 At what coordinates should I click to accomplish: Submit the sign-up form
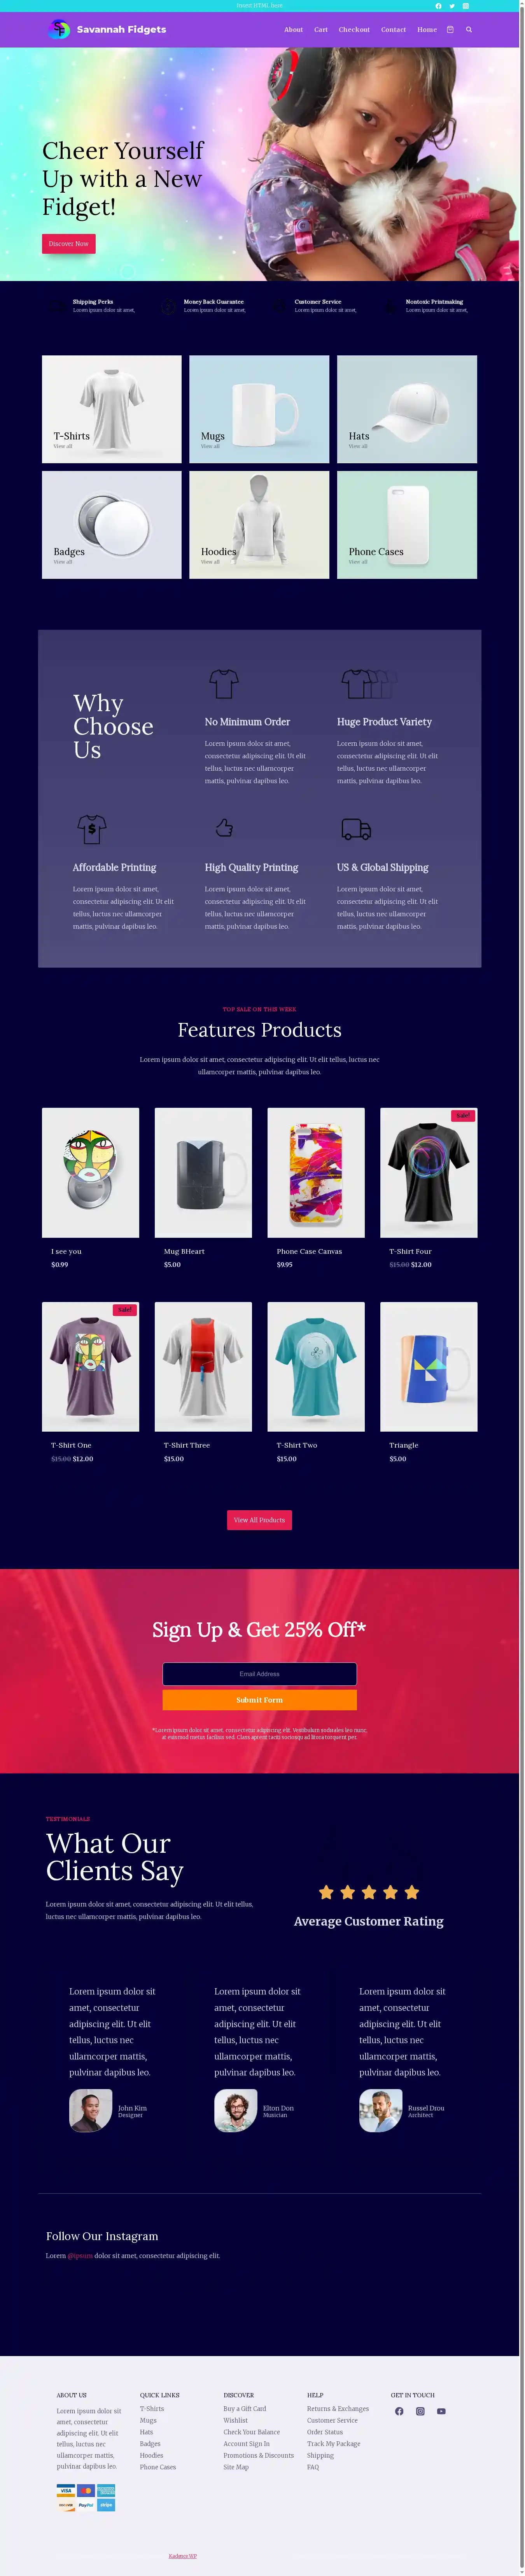[x=259, y=1700]
